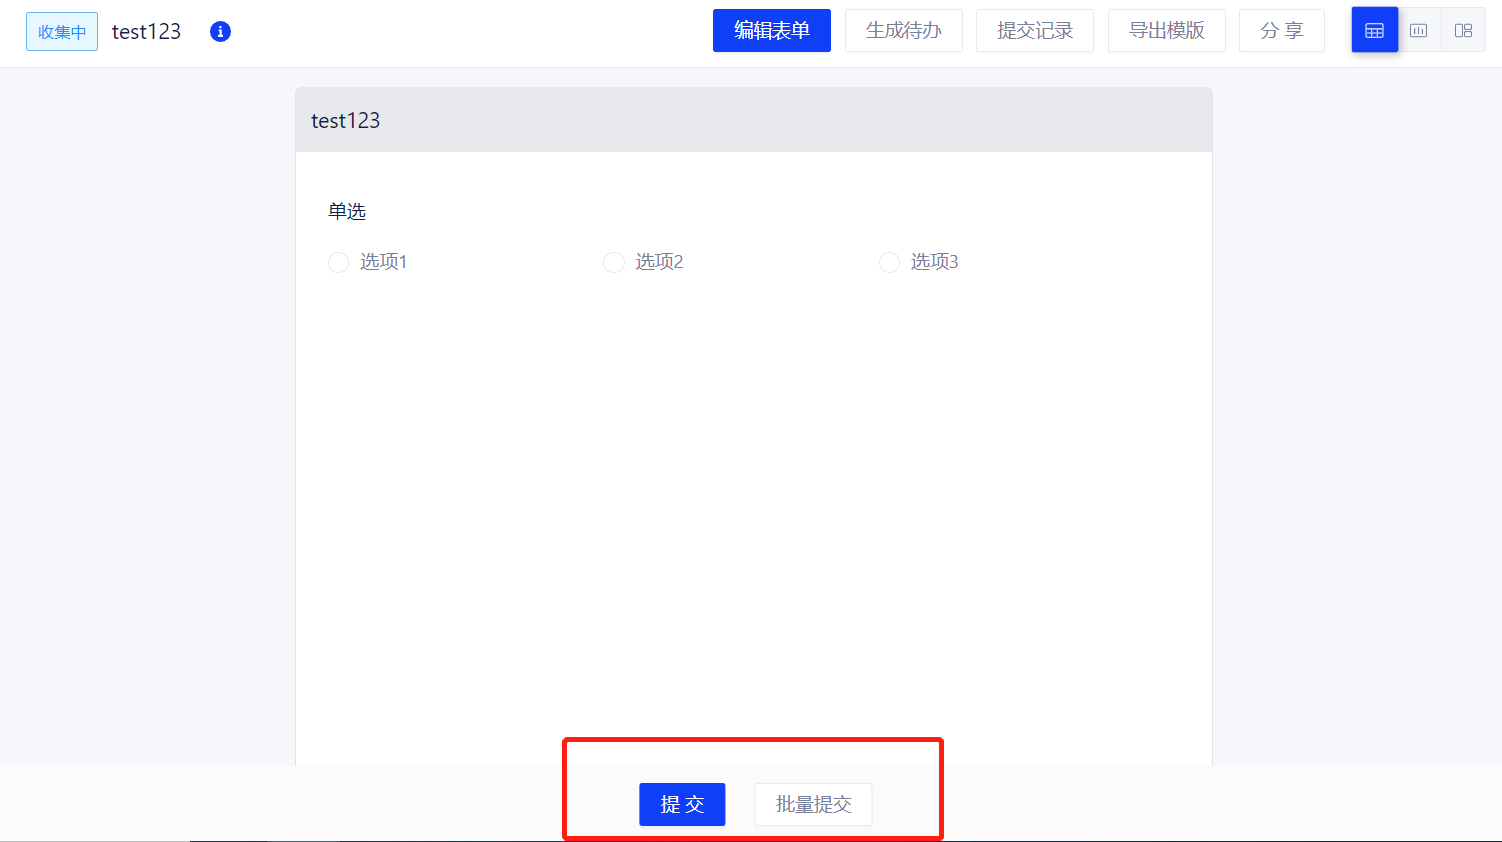Choose the 选项2 radio button
1502x842 pixels.
click(614, 262)
